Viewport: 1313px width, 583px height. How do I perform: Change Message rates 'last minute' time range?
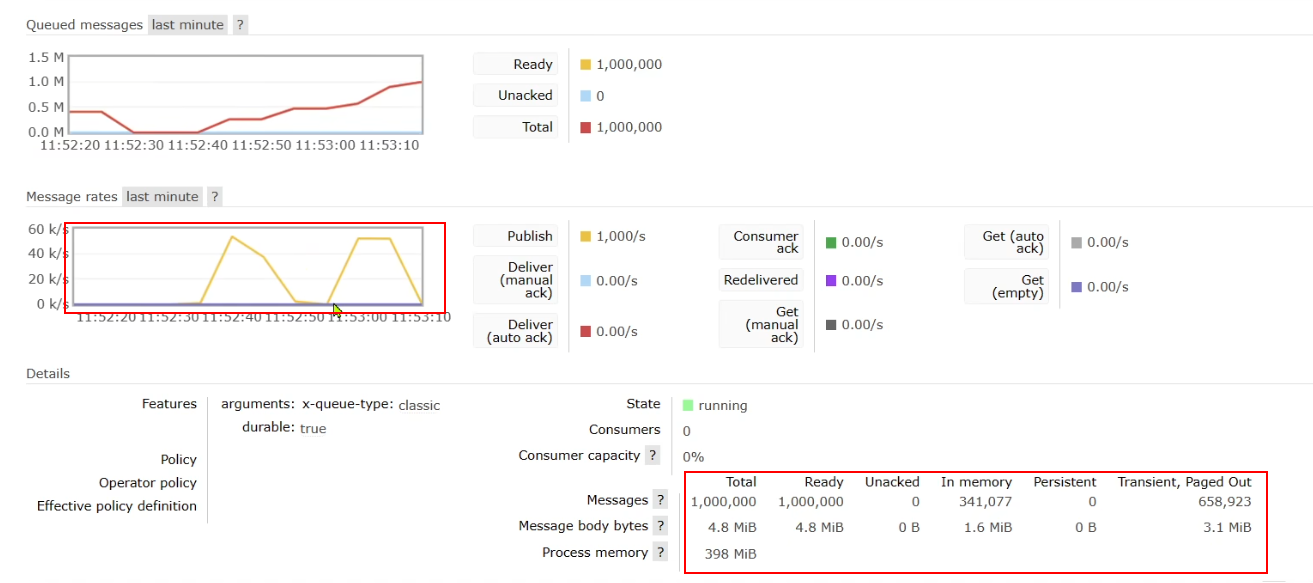coord(163,197)
